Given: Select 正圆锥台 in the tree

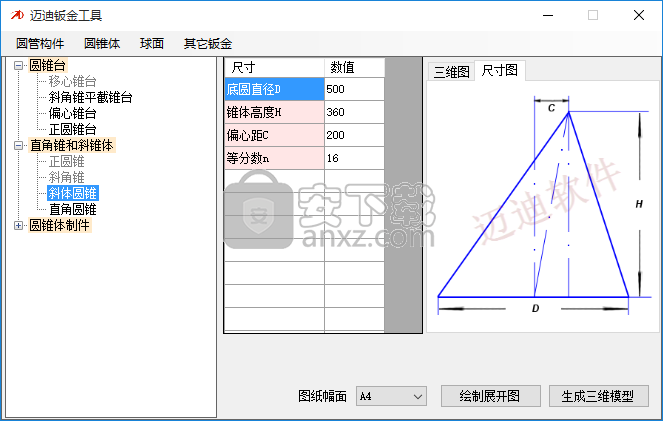Looking at the screenshot, I should tap(72, 129).
